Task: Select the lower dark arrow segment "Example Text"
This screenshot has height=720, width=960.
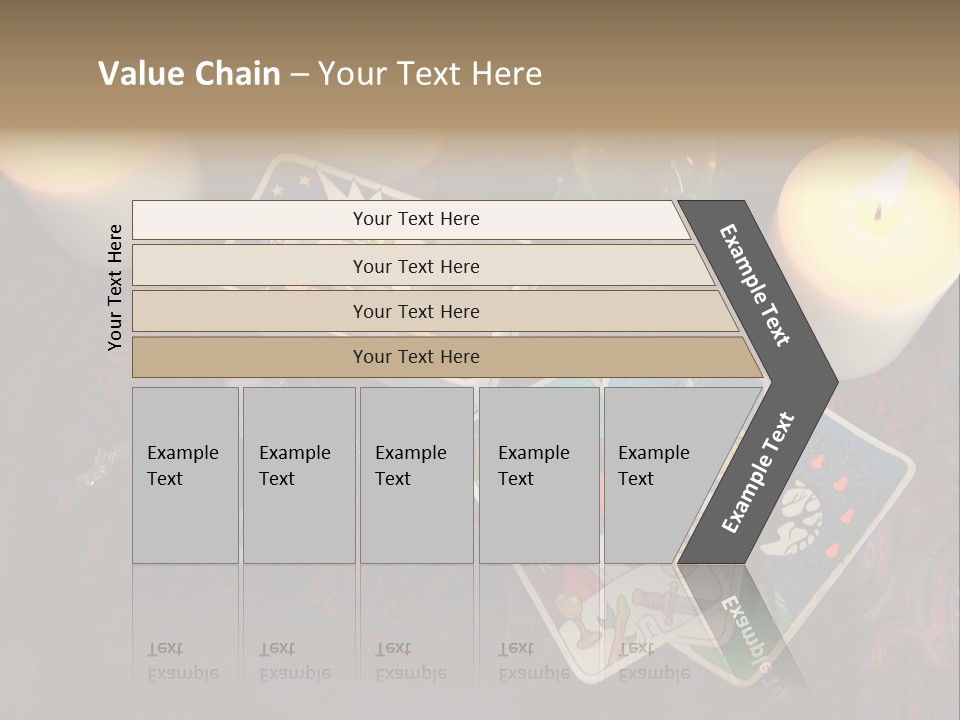Action: coord(757,474)
